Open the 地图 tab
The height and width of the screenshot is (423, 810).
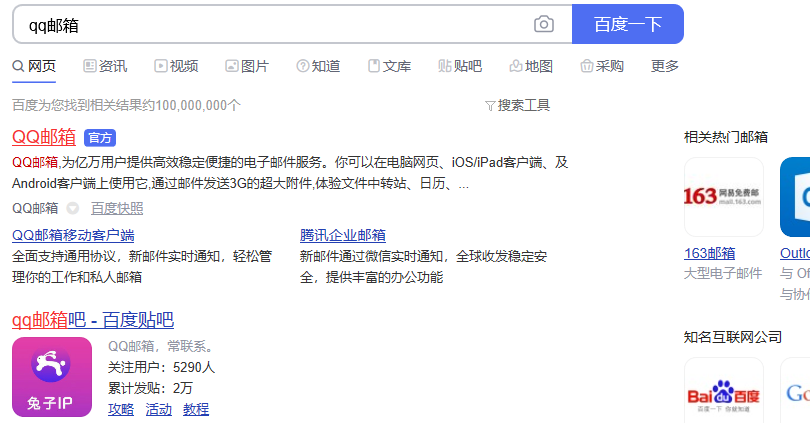point(531,66)
